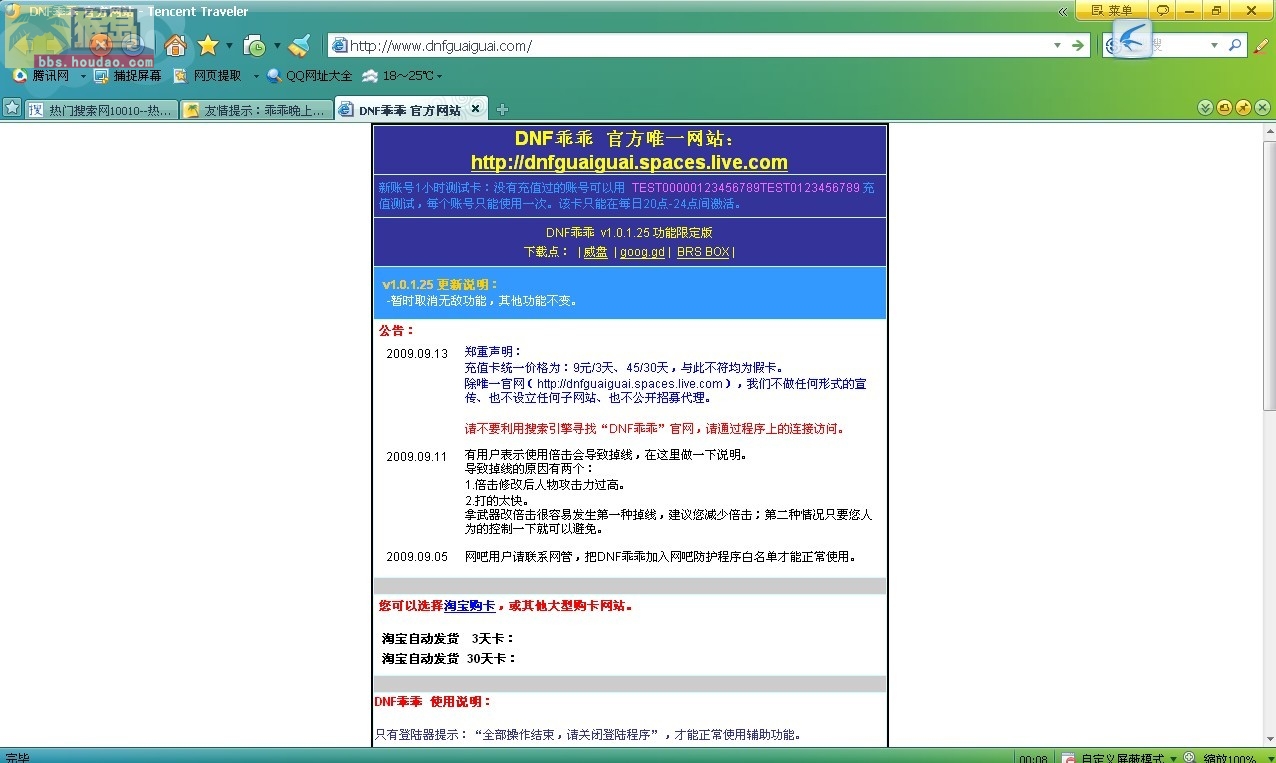This screenshot has width=1276, height=763.
Task: Click the 2009.09.13 announcement date
Action: 417,353
